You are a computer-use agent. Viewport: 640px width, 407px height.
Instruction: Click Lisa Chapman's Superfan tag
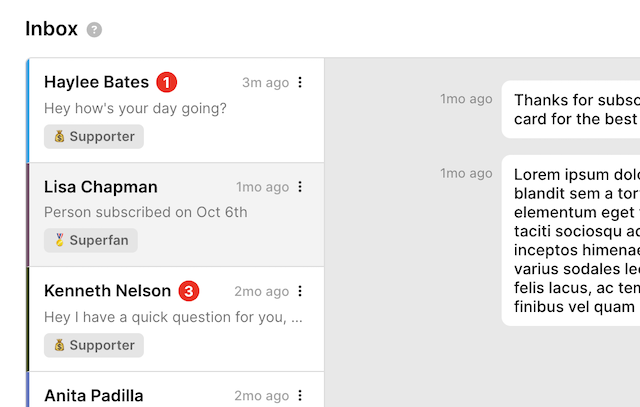point(91,240)
